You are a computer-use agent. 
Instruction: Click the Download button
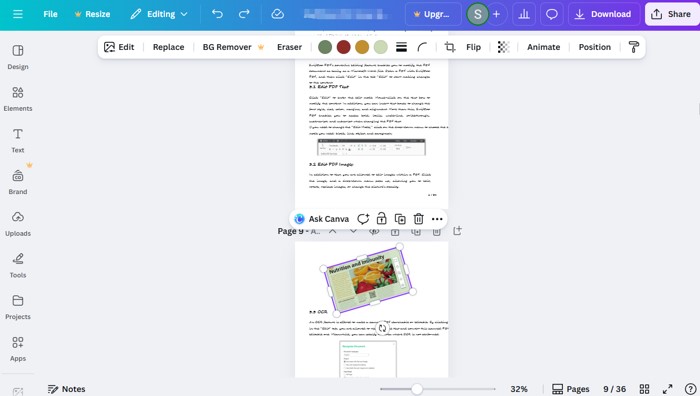[x=604, y=14]
